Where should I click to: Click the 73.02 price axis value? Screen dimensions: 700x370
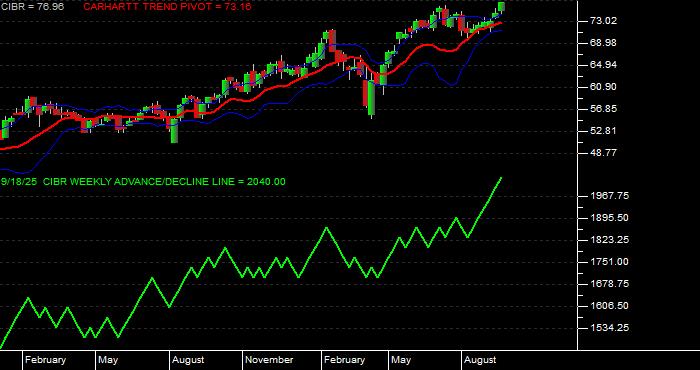[x=603, y=21]
